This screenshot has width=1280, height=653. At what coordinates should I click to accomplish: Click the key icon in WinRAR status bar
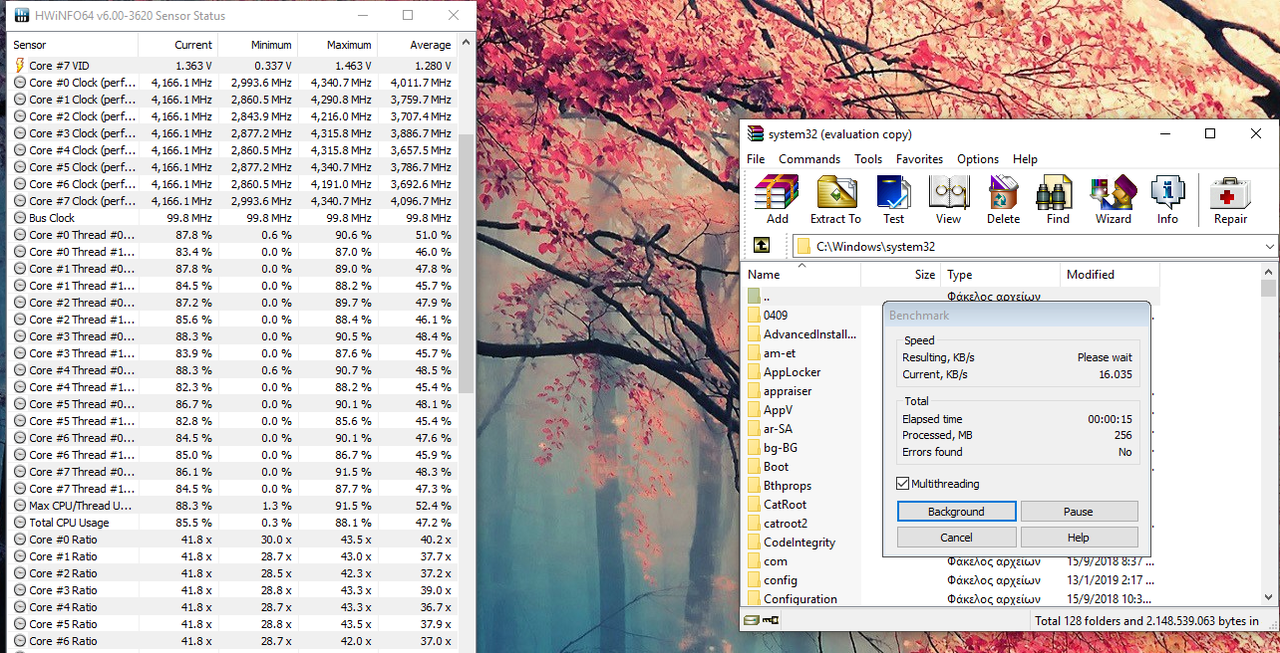(x=768, y=621)
